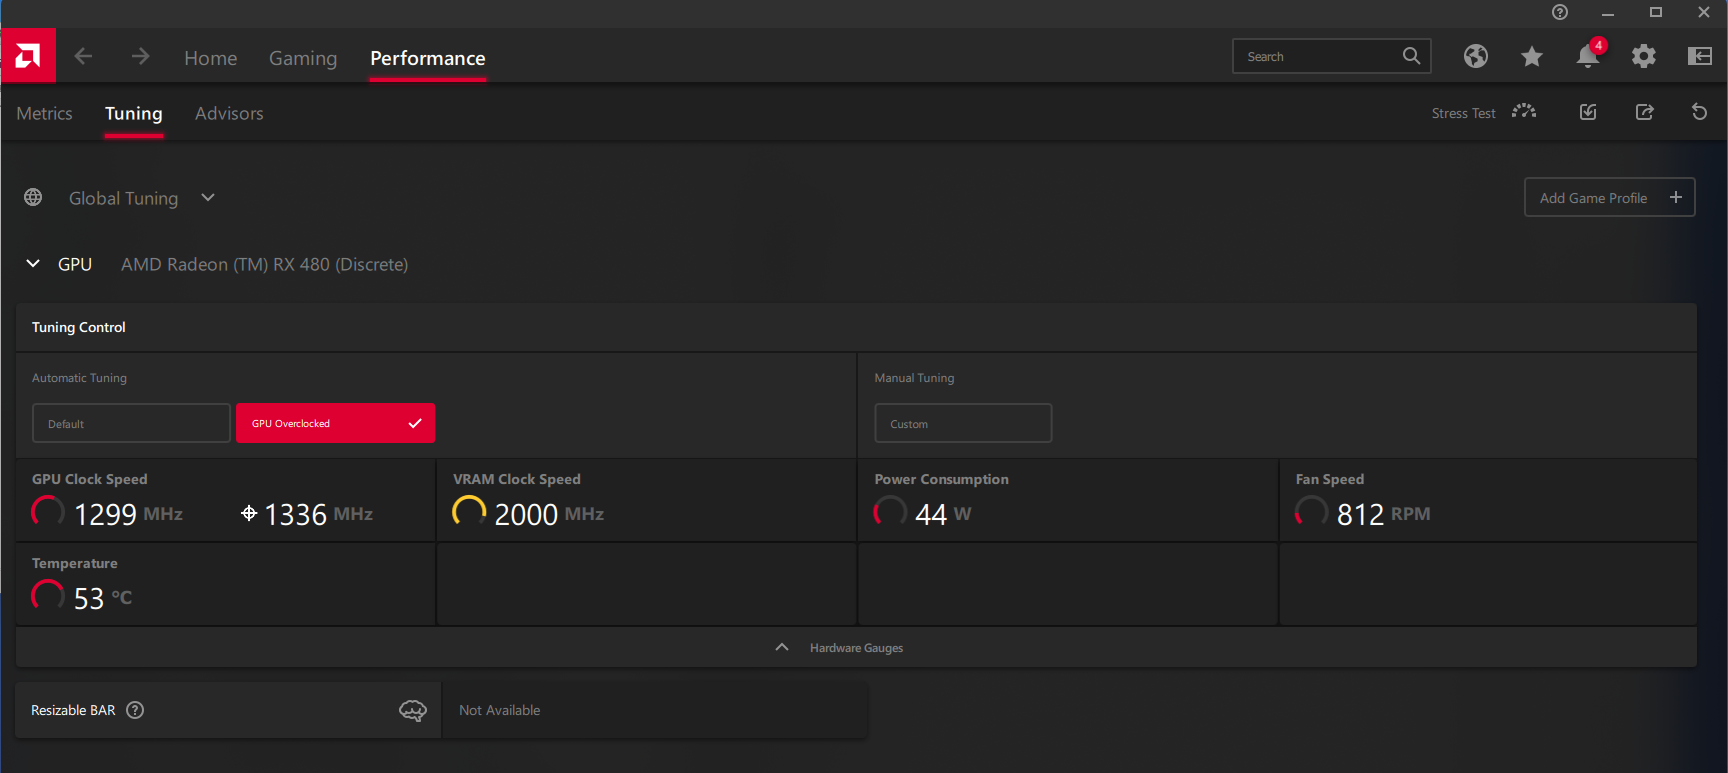Open the Home tab
This screenshot has height=773, width=1728.
point(211,58)
